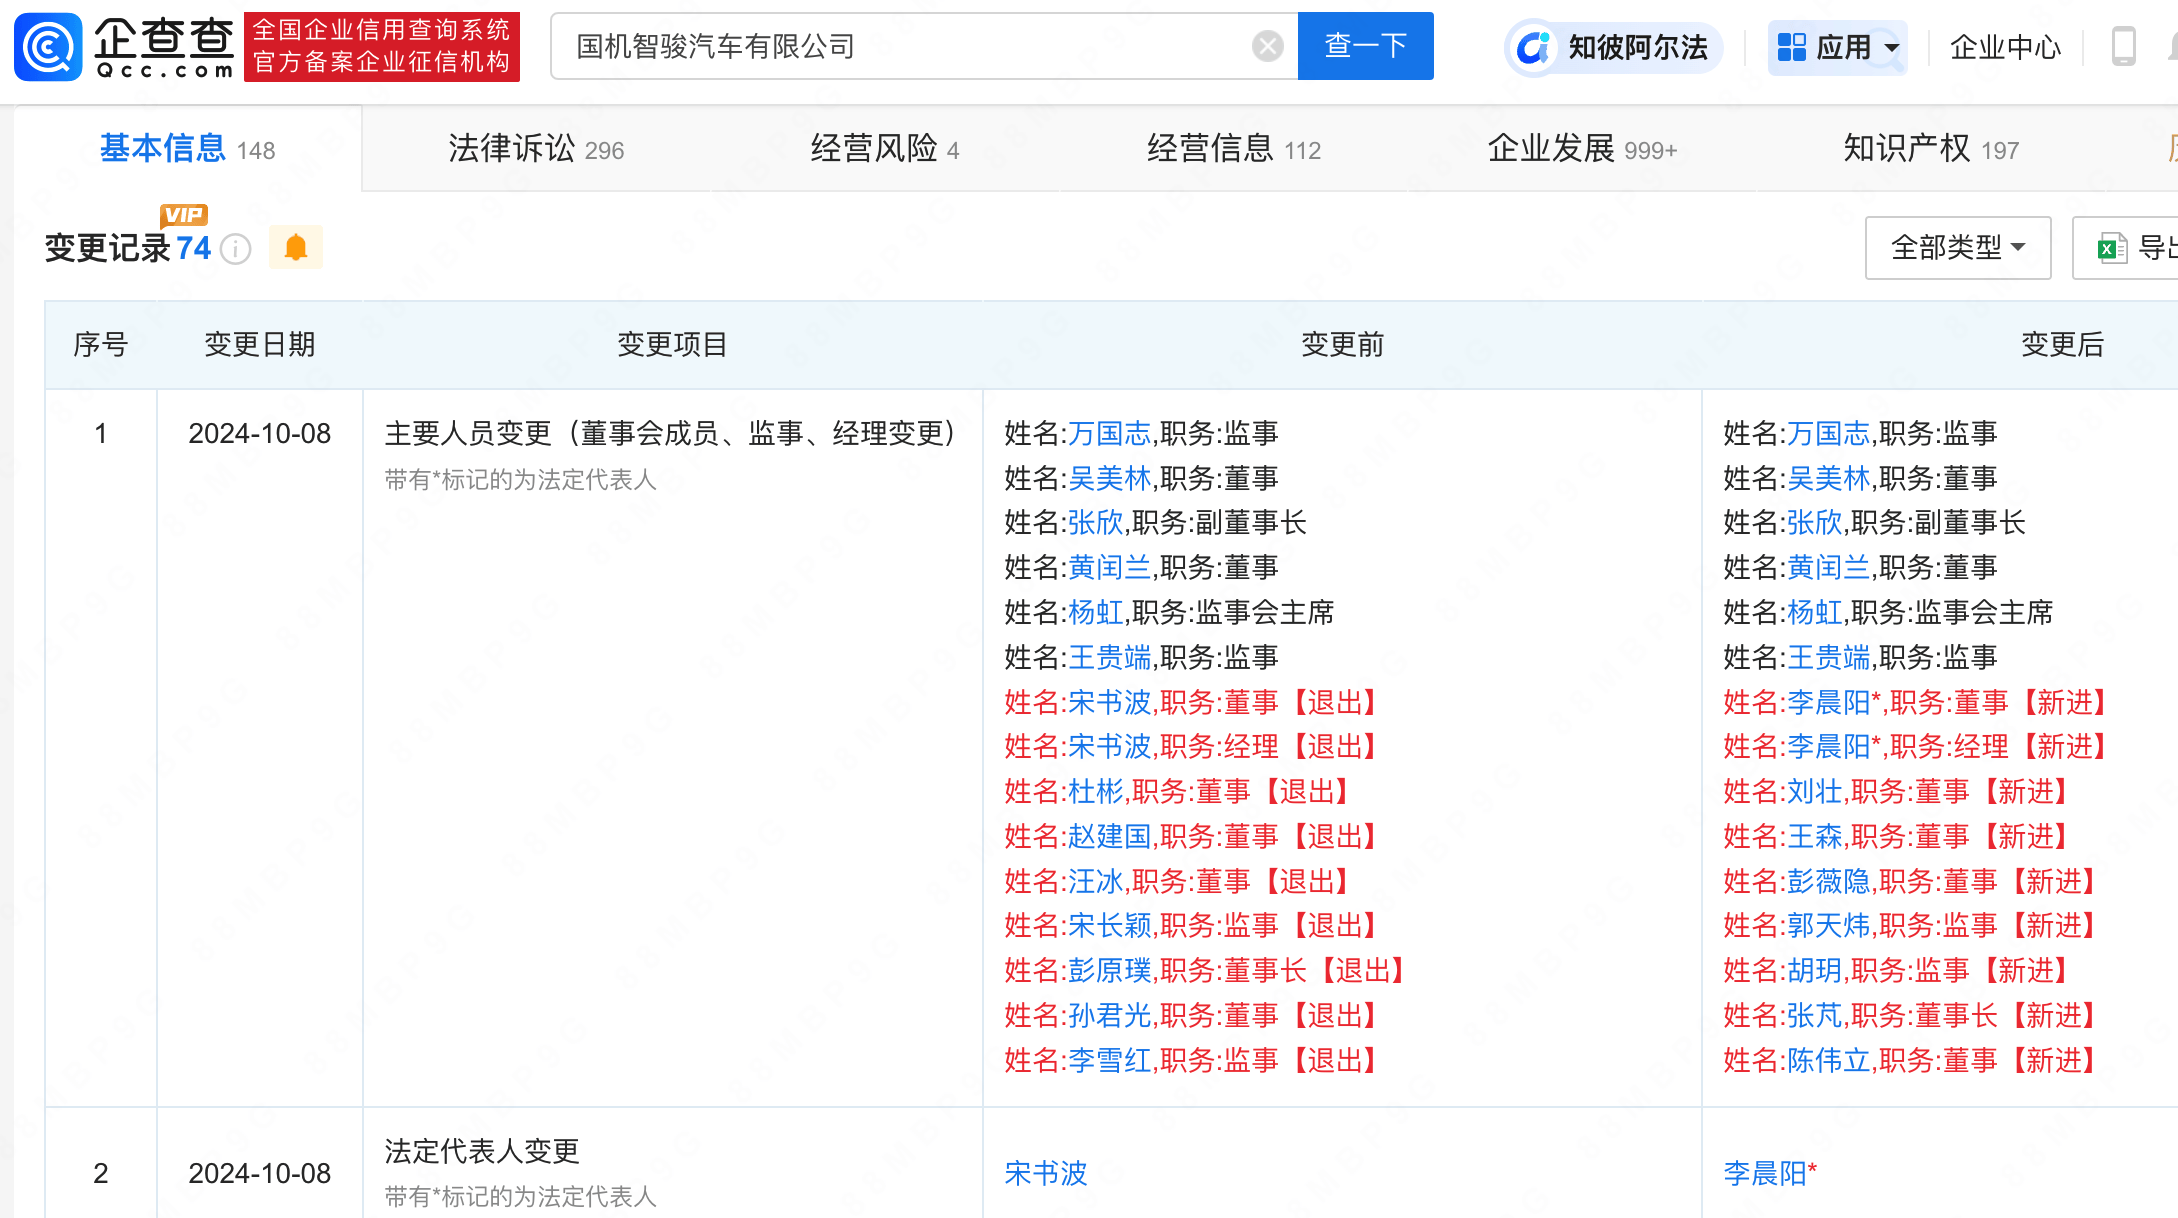Open 赵建国 name link

[1109, 836]
